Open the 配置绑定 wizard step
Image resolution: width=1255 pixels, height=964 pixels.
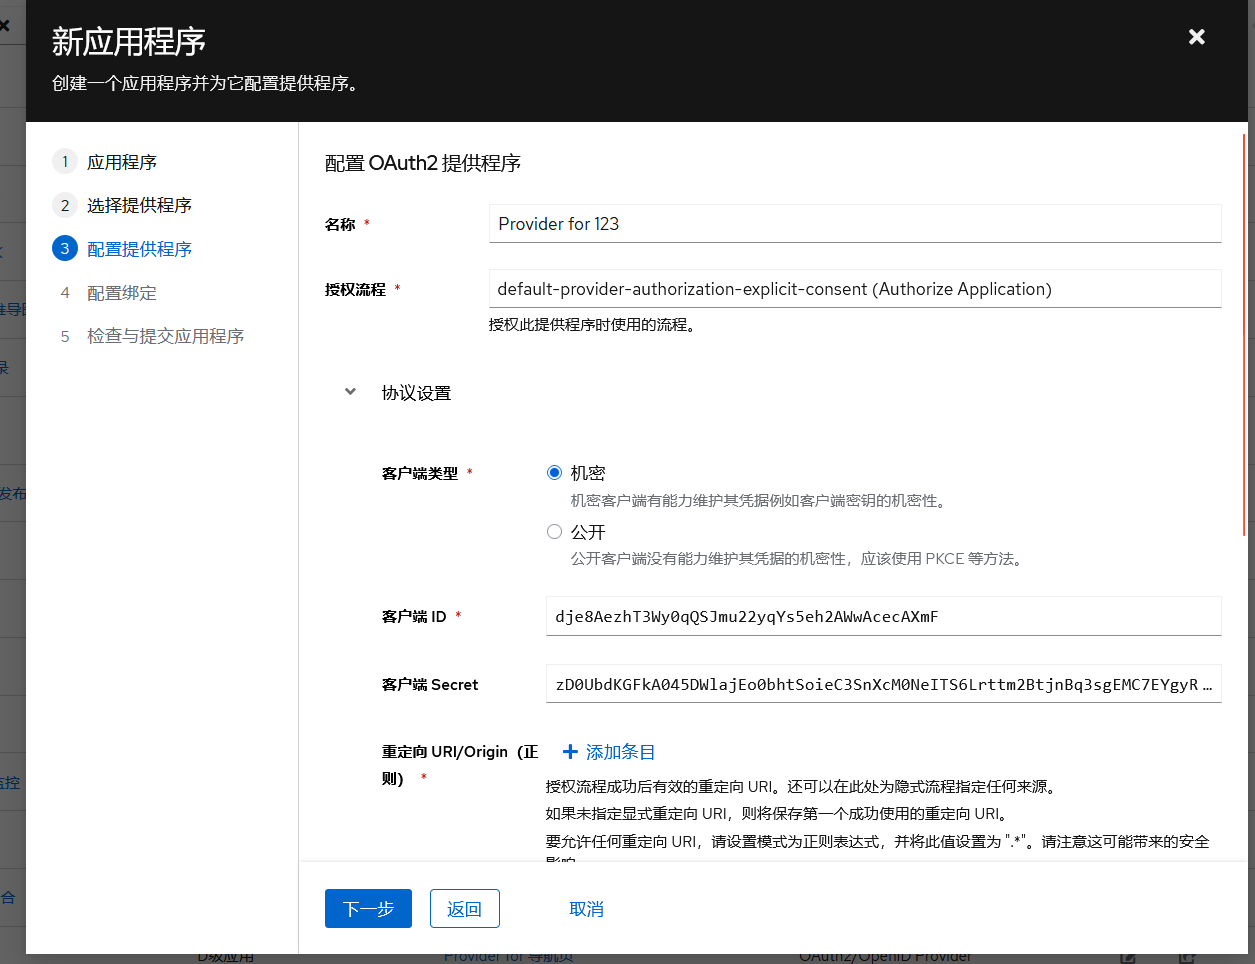point(121,293)
